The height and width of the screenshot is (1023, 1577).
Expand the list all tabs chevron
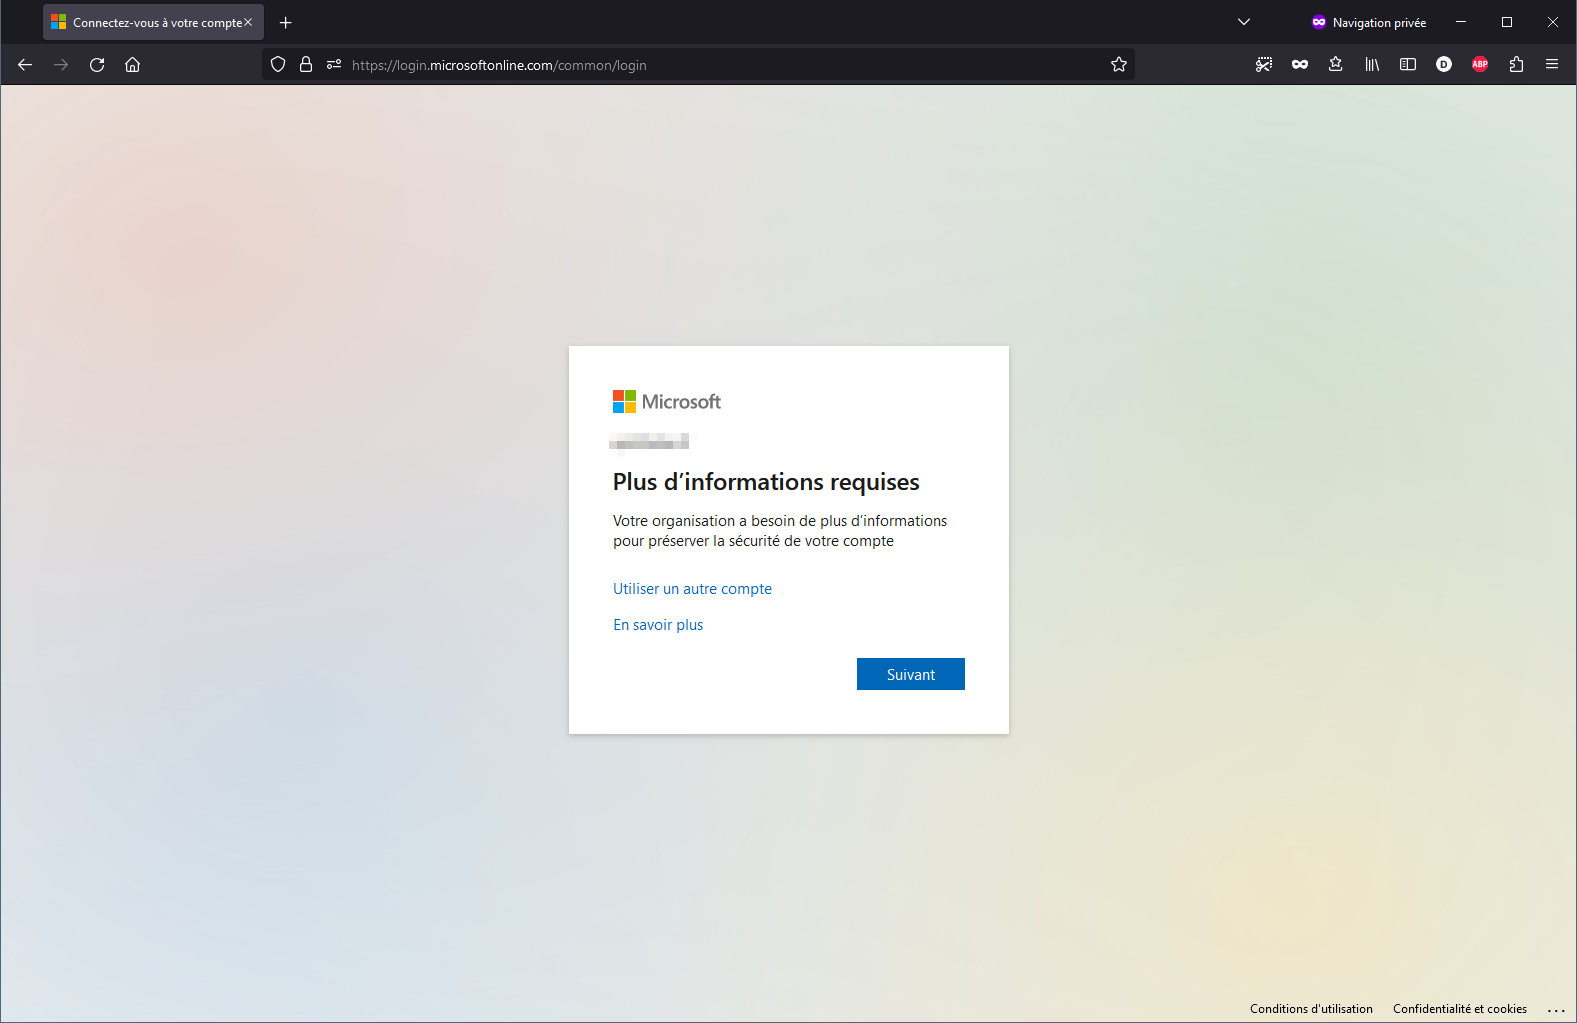tap(1244, 22)
